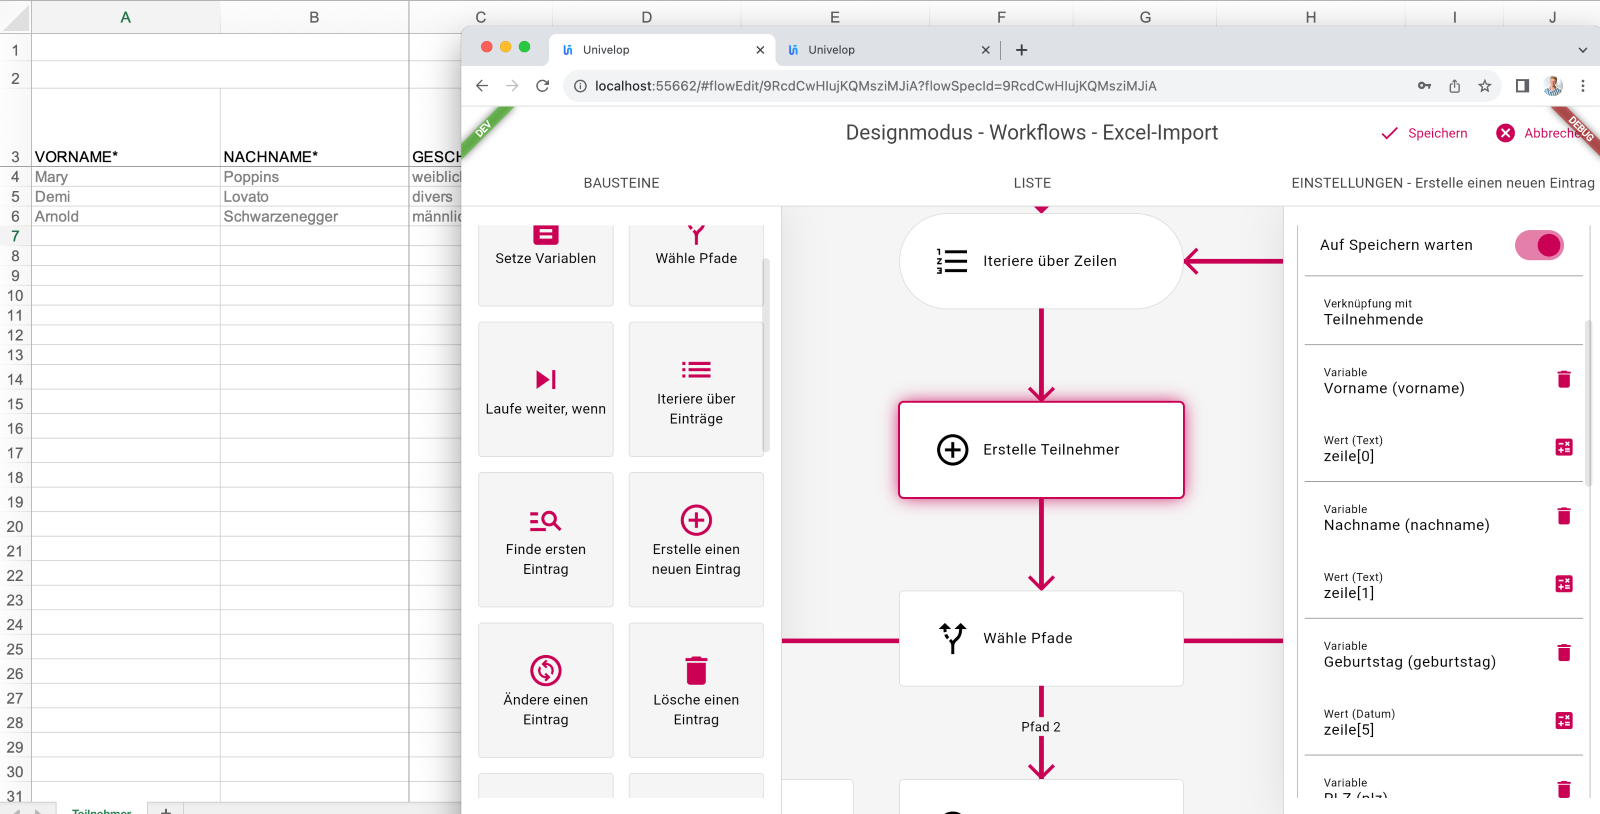Select the Ändere einen Eintrag block
The height and width of the screenshot is (814, 1600).
click(x=546, y=690)
